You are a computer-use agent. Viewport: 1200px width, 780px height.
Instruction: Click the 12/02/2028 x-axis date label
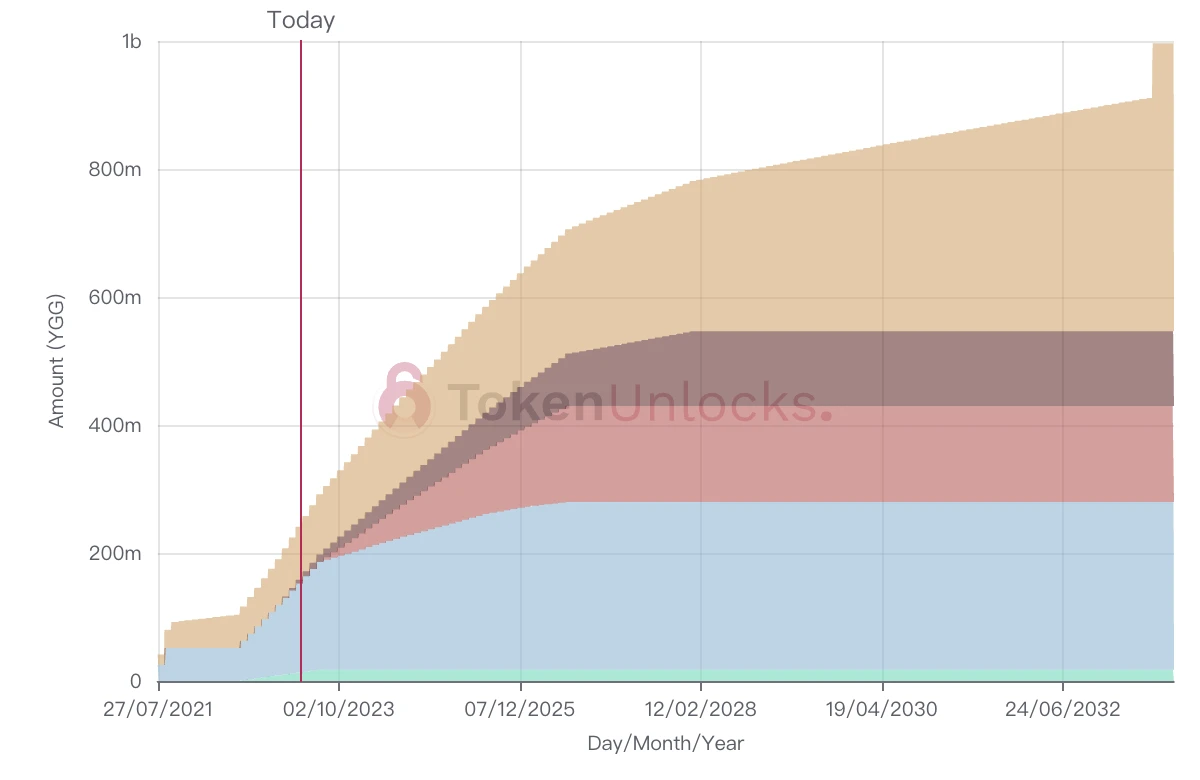coord(701,709)
